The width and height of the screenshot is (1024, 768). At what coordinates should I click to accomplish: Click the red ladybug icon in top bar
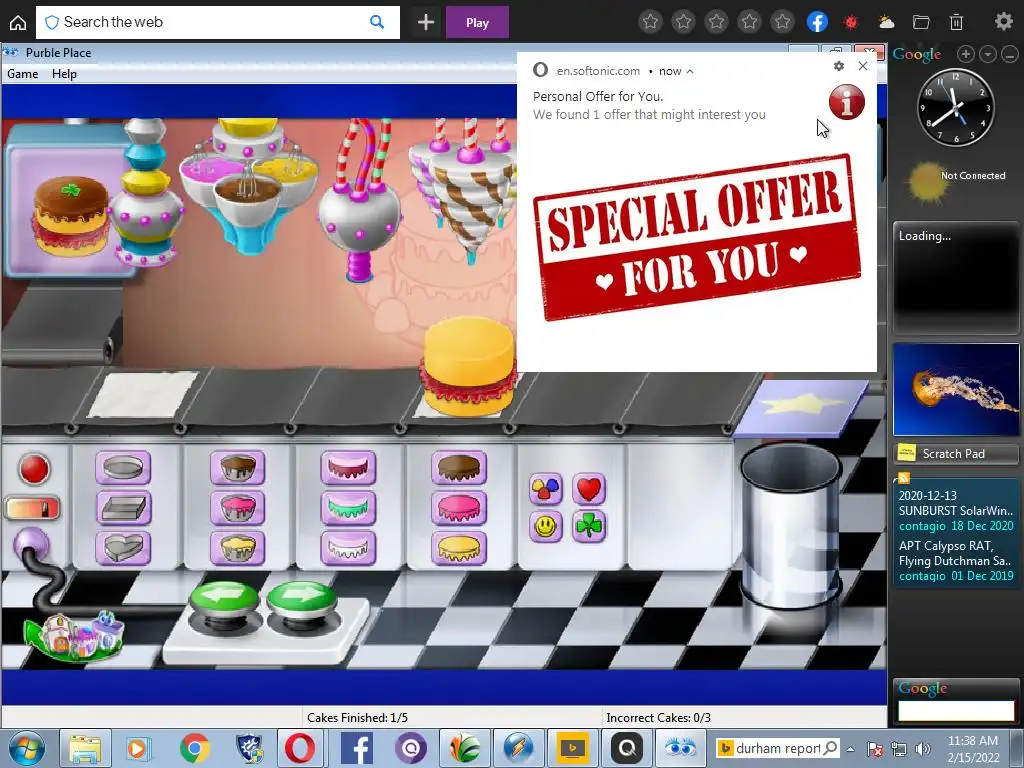pos(851,22)
